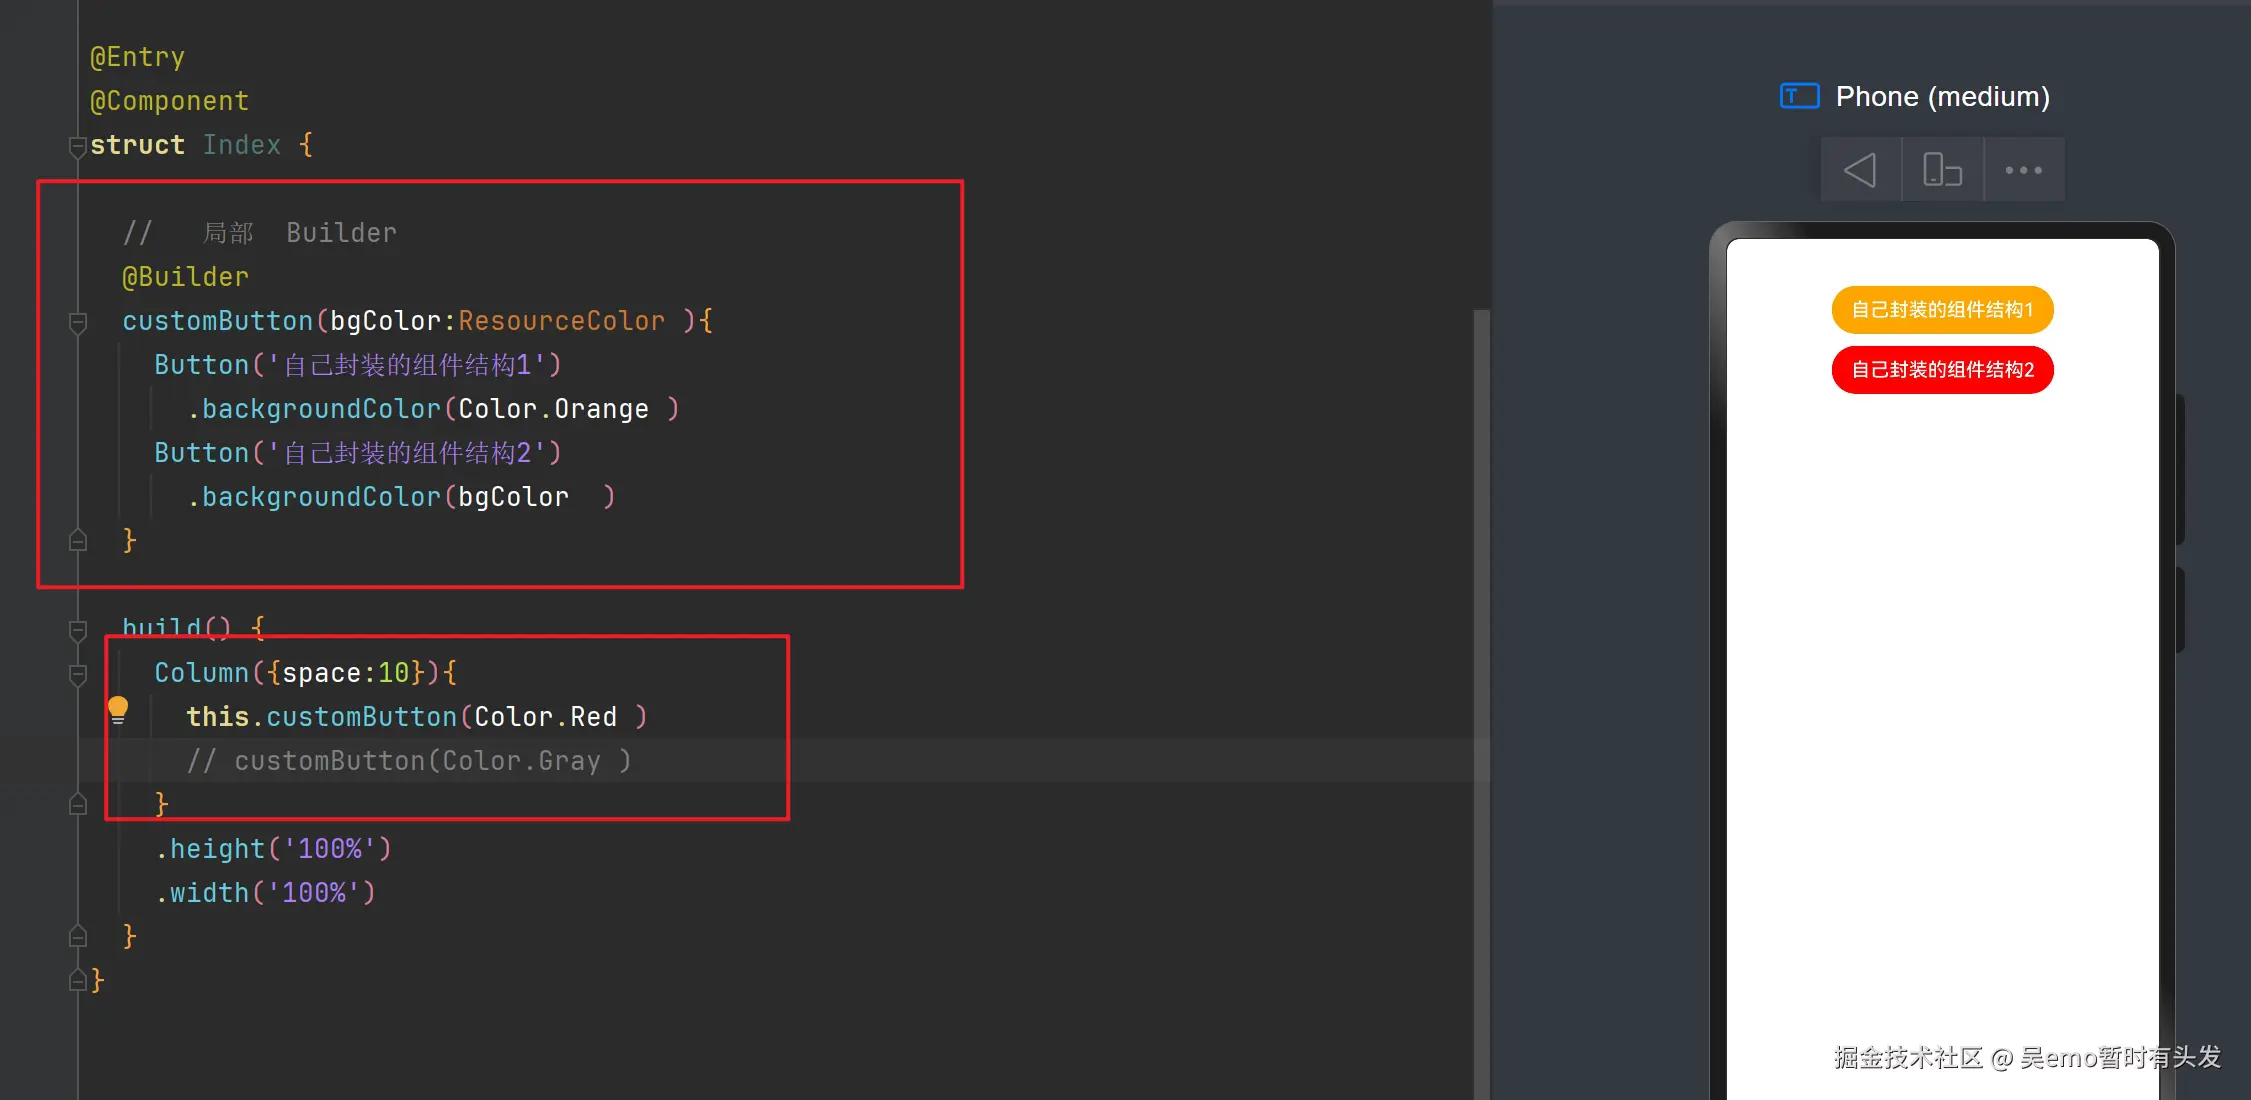Screen dimensions: 2251x1100
Task: Click the red 自己封装的组件结构2 preview button
Action: pos(1942,370)
